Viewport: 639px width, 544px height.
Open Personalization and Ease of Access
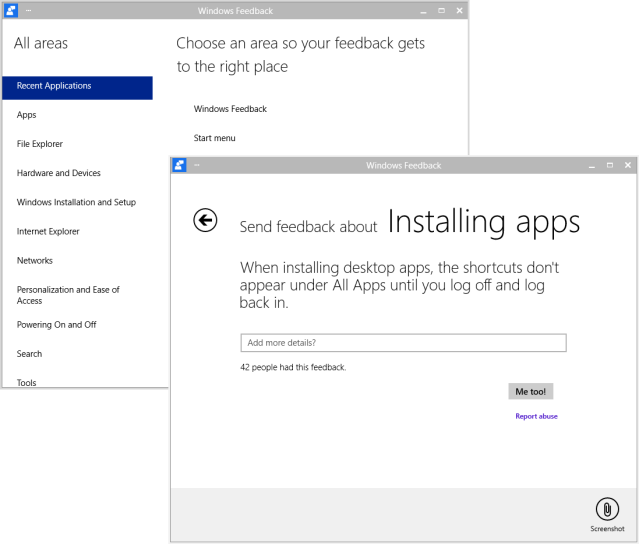pos(68,295)
